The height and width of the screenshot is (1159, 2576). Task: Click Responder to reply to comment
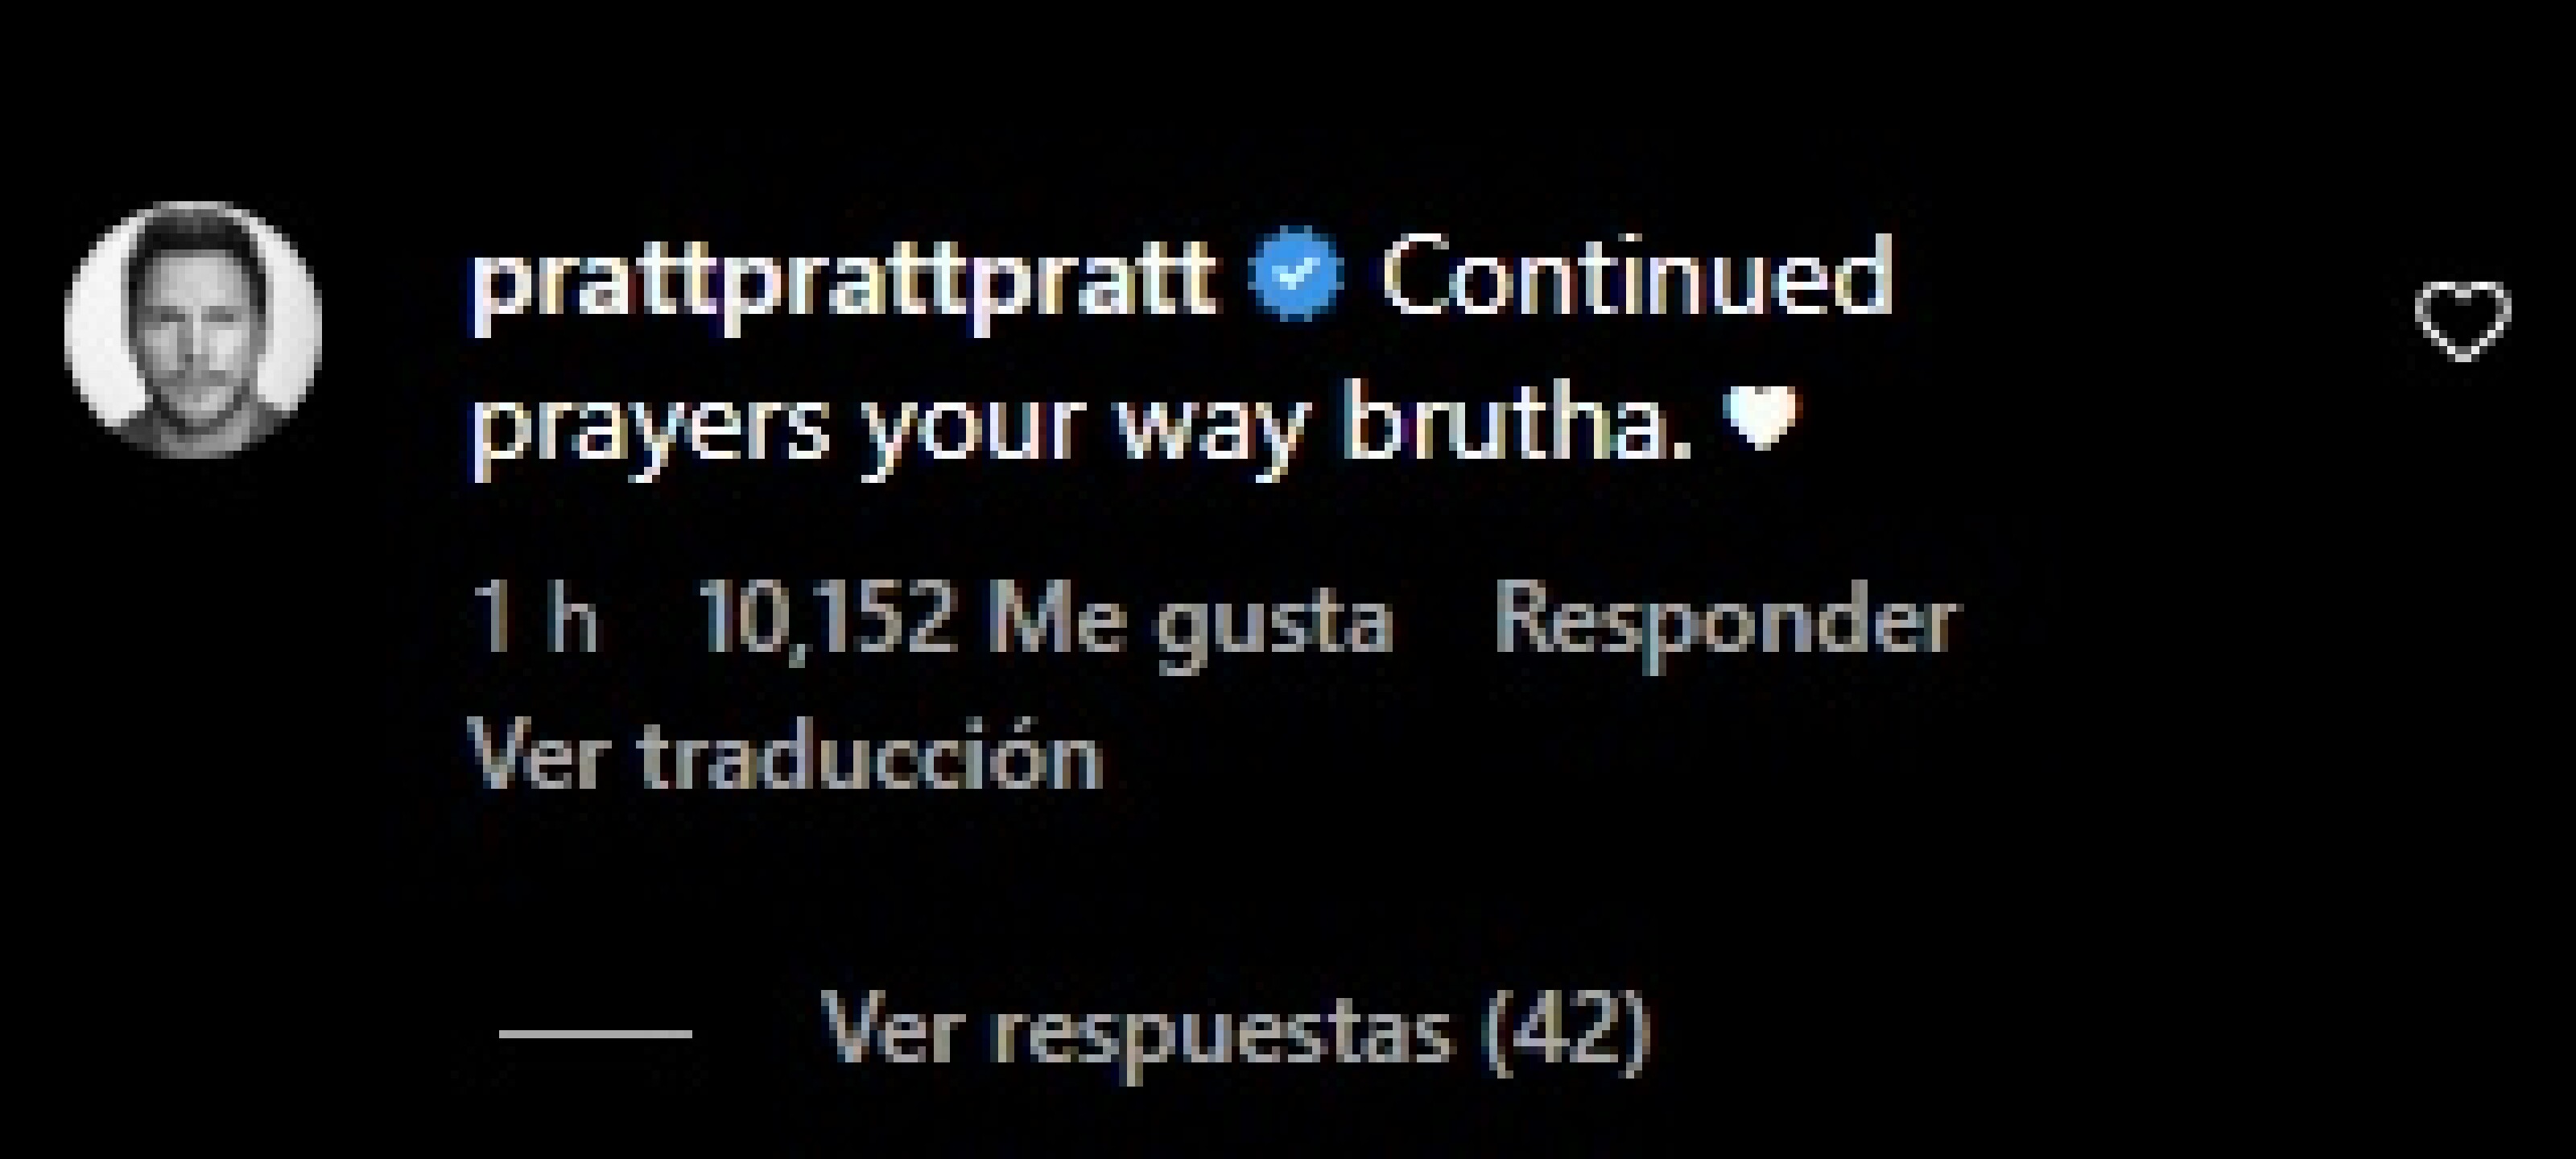click(x=1724, y=622)
